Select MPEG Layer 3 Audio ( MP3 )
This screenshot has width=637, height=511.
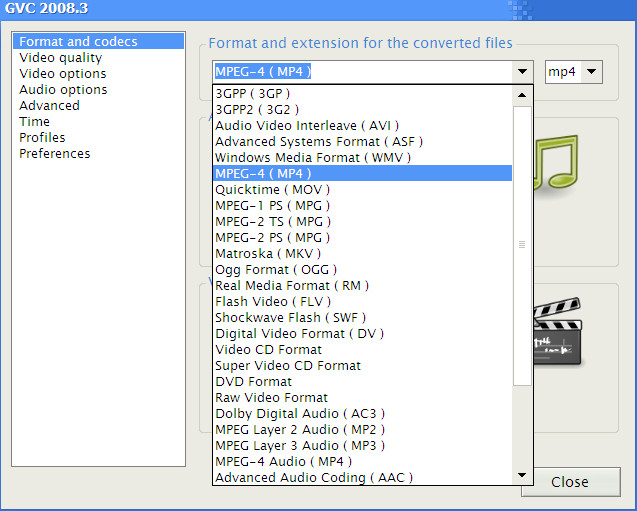pyautogui.click(x=362, y=446)
